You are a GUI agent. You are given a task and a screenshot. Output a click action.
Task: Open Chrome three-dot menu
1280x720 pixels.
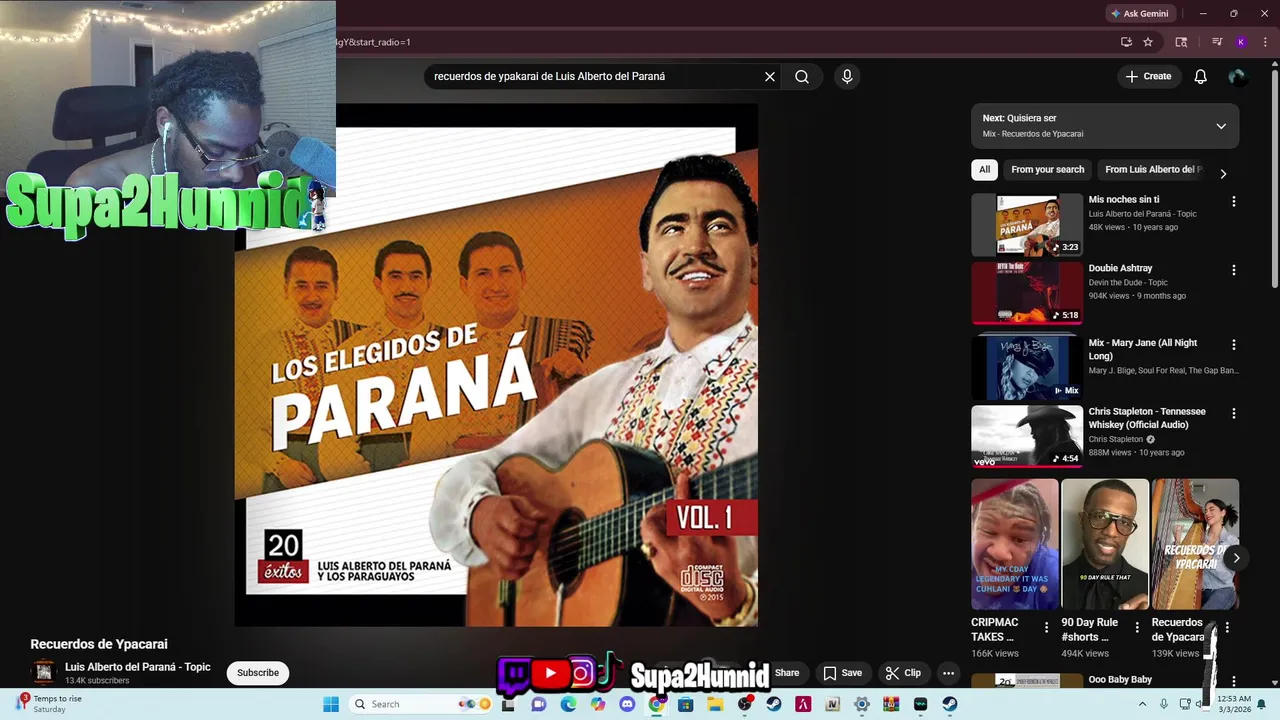pyautogui.click(x=1265, y=42)
